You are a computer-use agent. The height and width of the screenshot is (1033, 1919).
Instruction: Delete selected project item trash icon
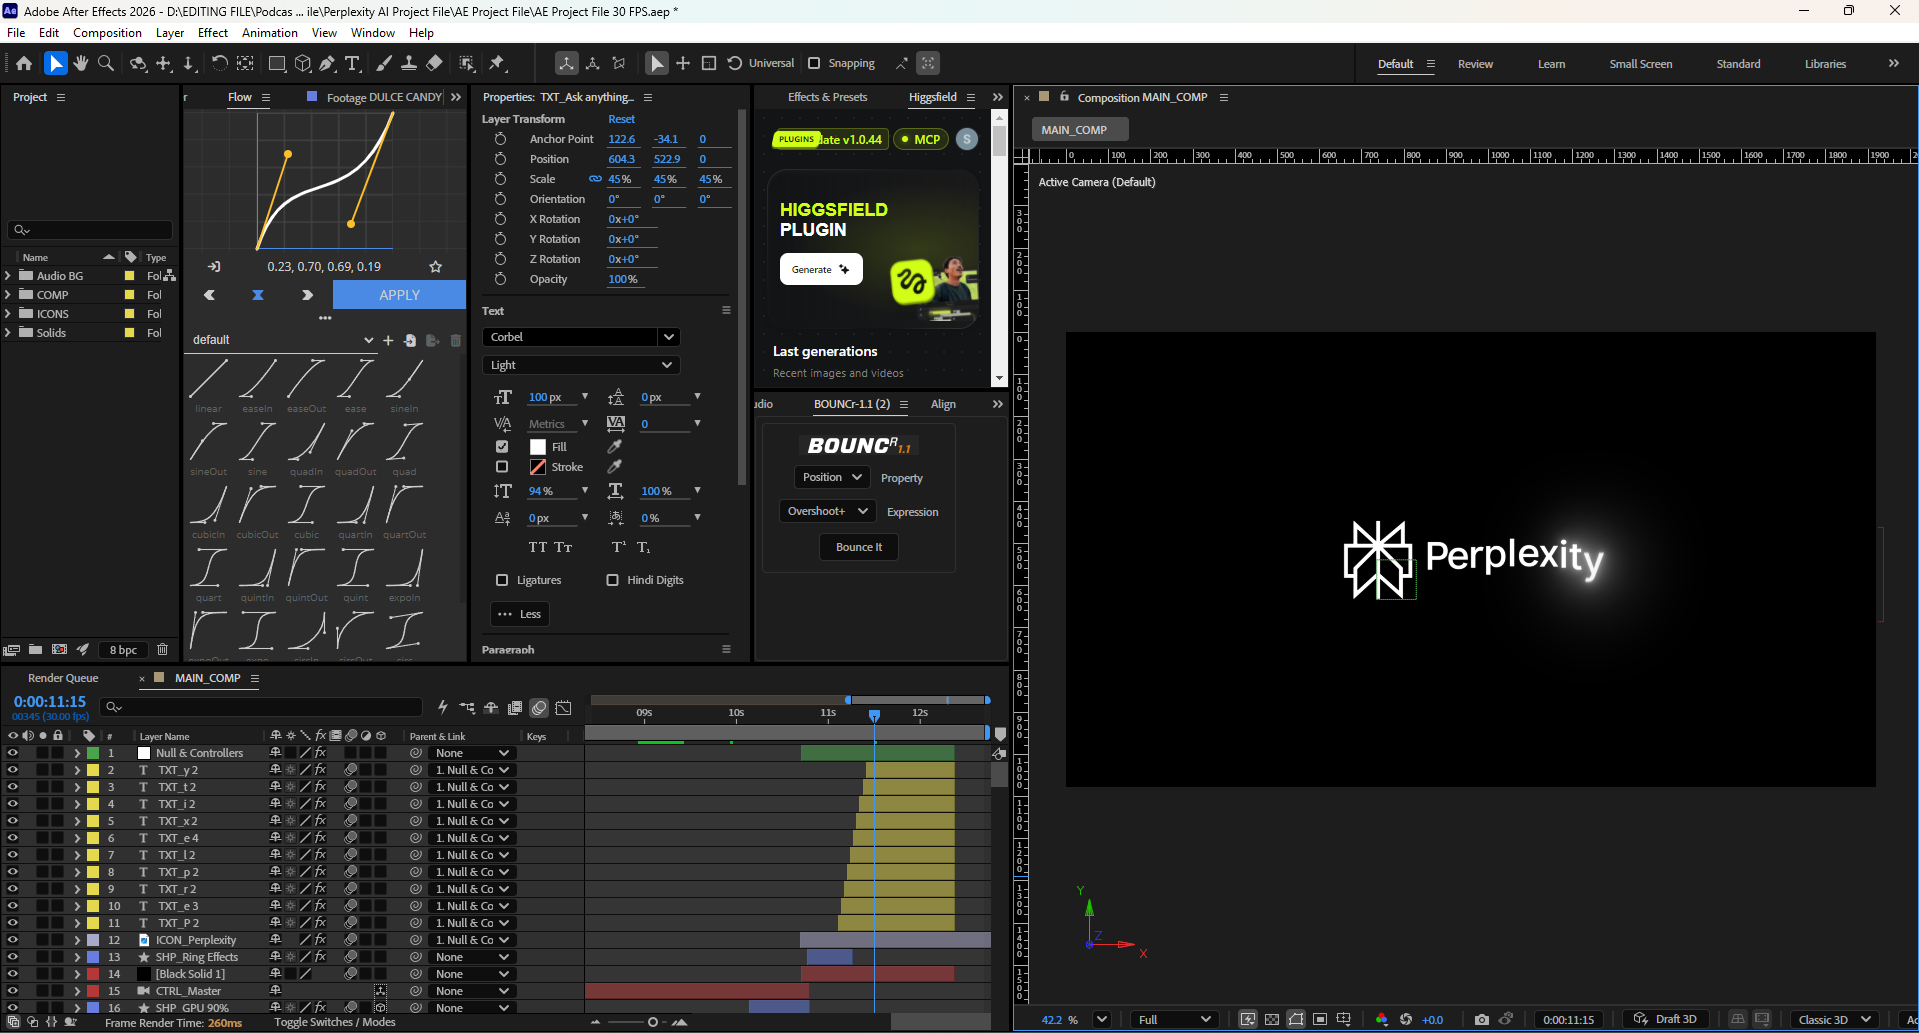click(162, 649)
